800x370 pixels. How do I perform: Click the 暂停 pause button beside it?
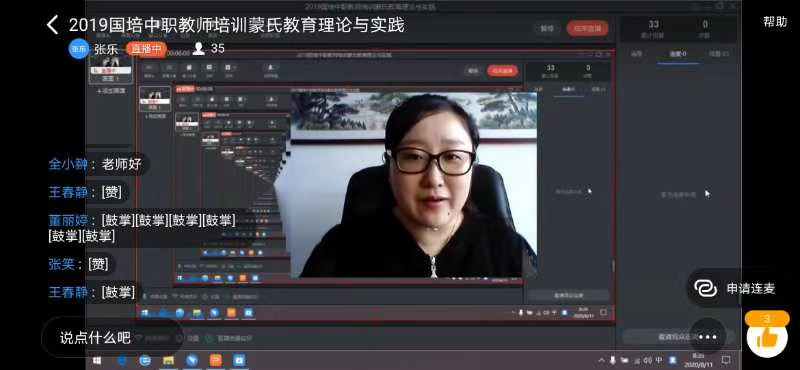tap(547, 29)
